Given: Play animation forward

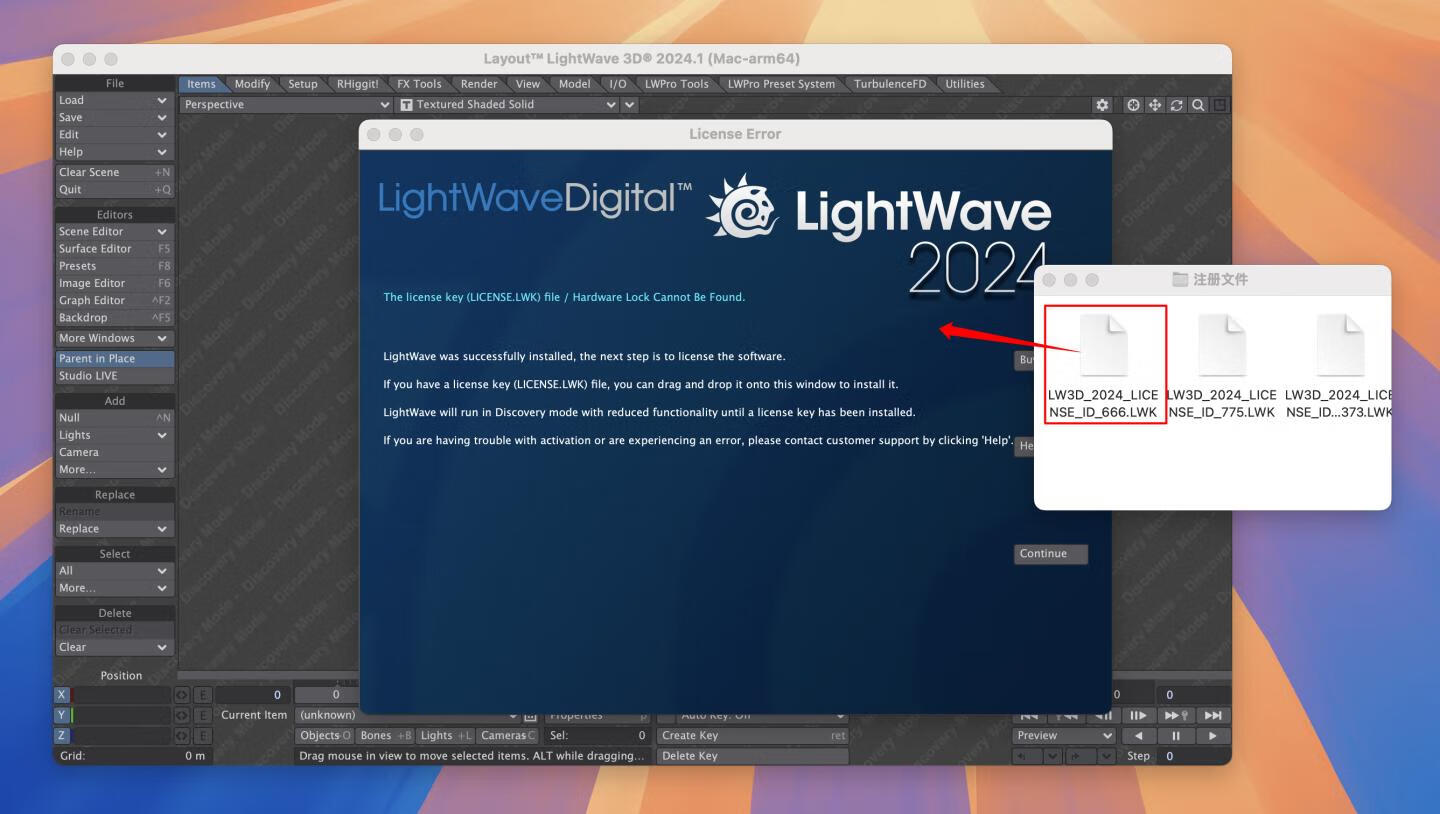Looking at the screenshot, I should click(1213, 736).
